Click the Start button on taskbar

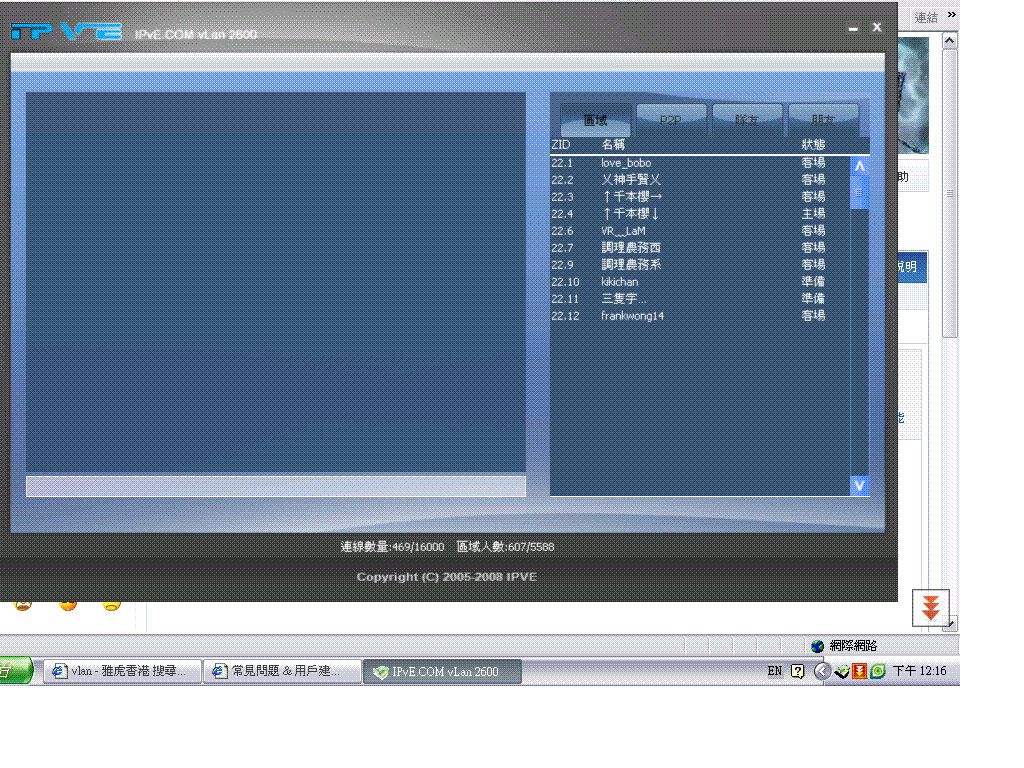[16, 671]
